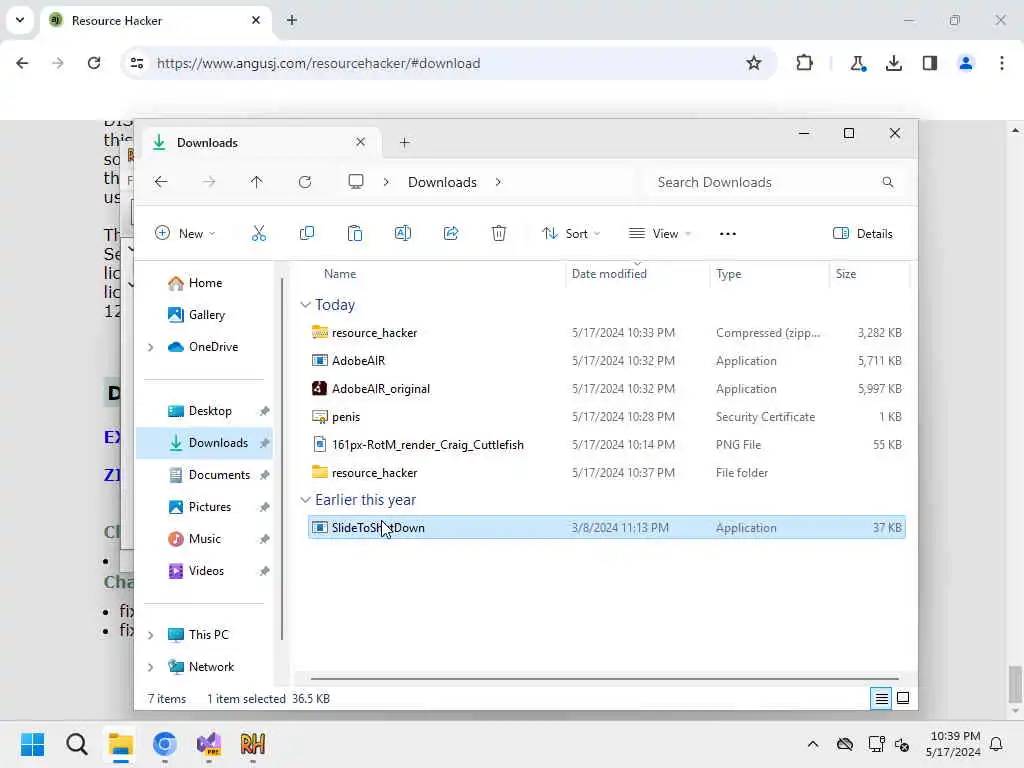
Task: Add a new File Explorer tab
Action: click(405, 142)
